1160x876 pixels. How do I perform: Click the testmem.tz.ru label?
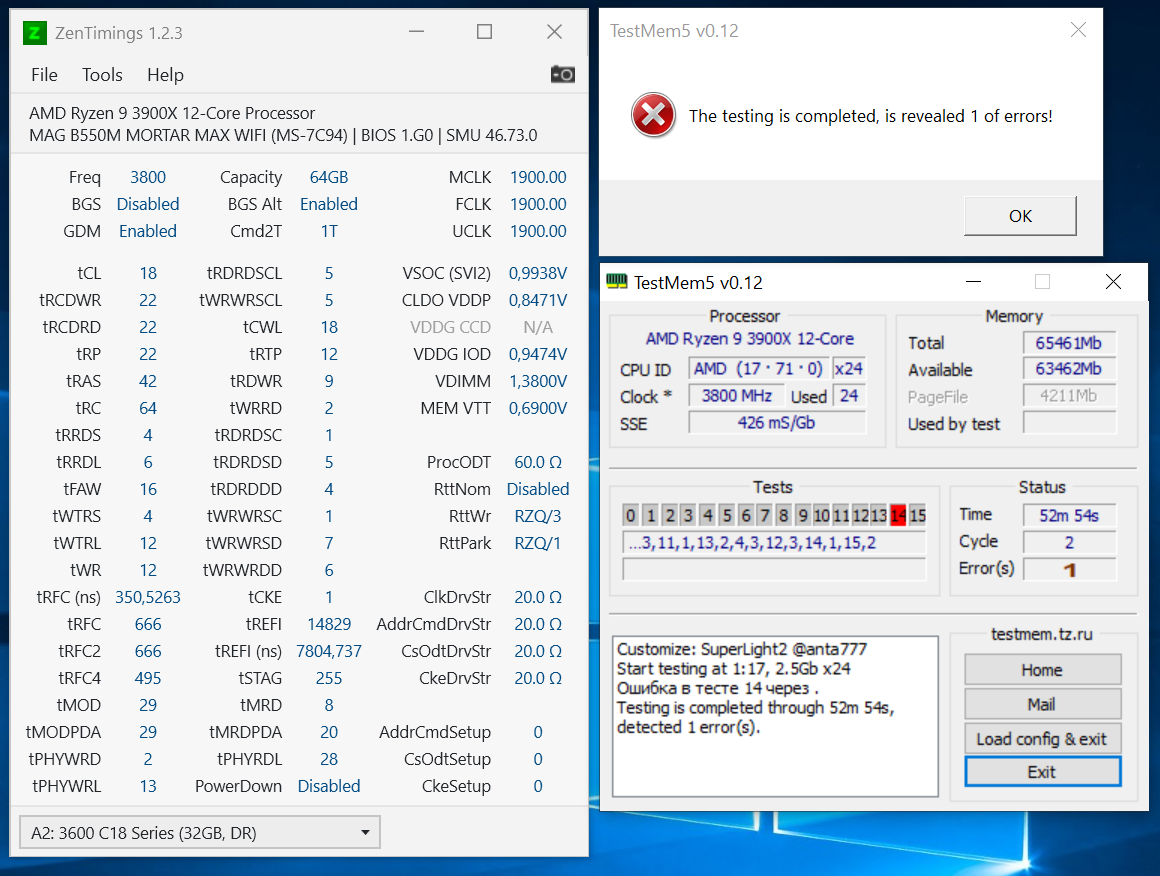point(1042,634)
